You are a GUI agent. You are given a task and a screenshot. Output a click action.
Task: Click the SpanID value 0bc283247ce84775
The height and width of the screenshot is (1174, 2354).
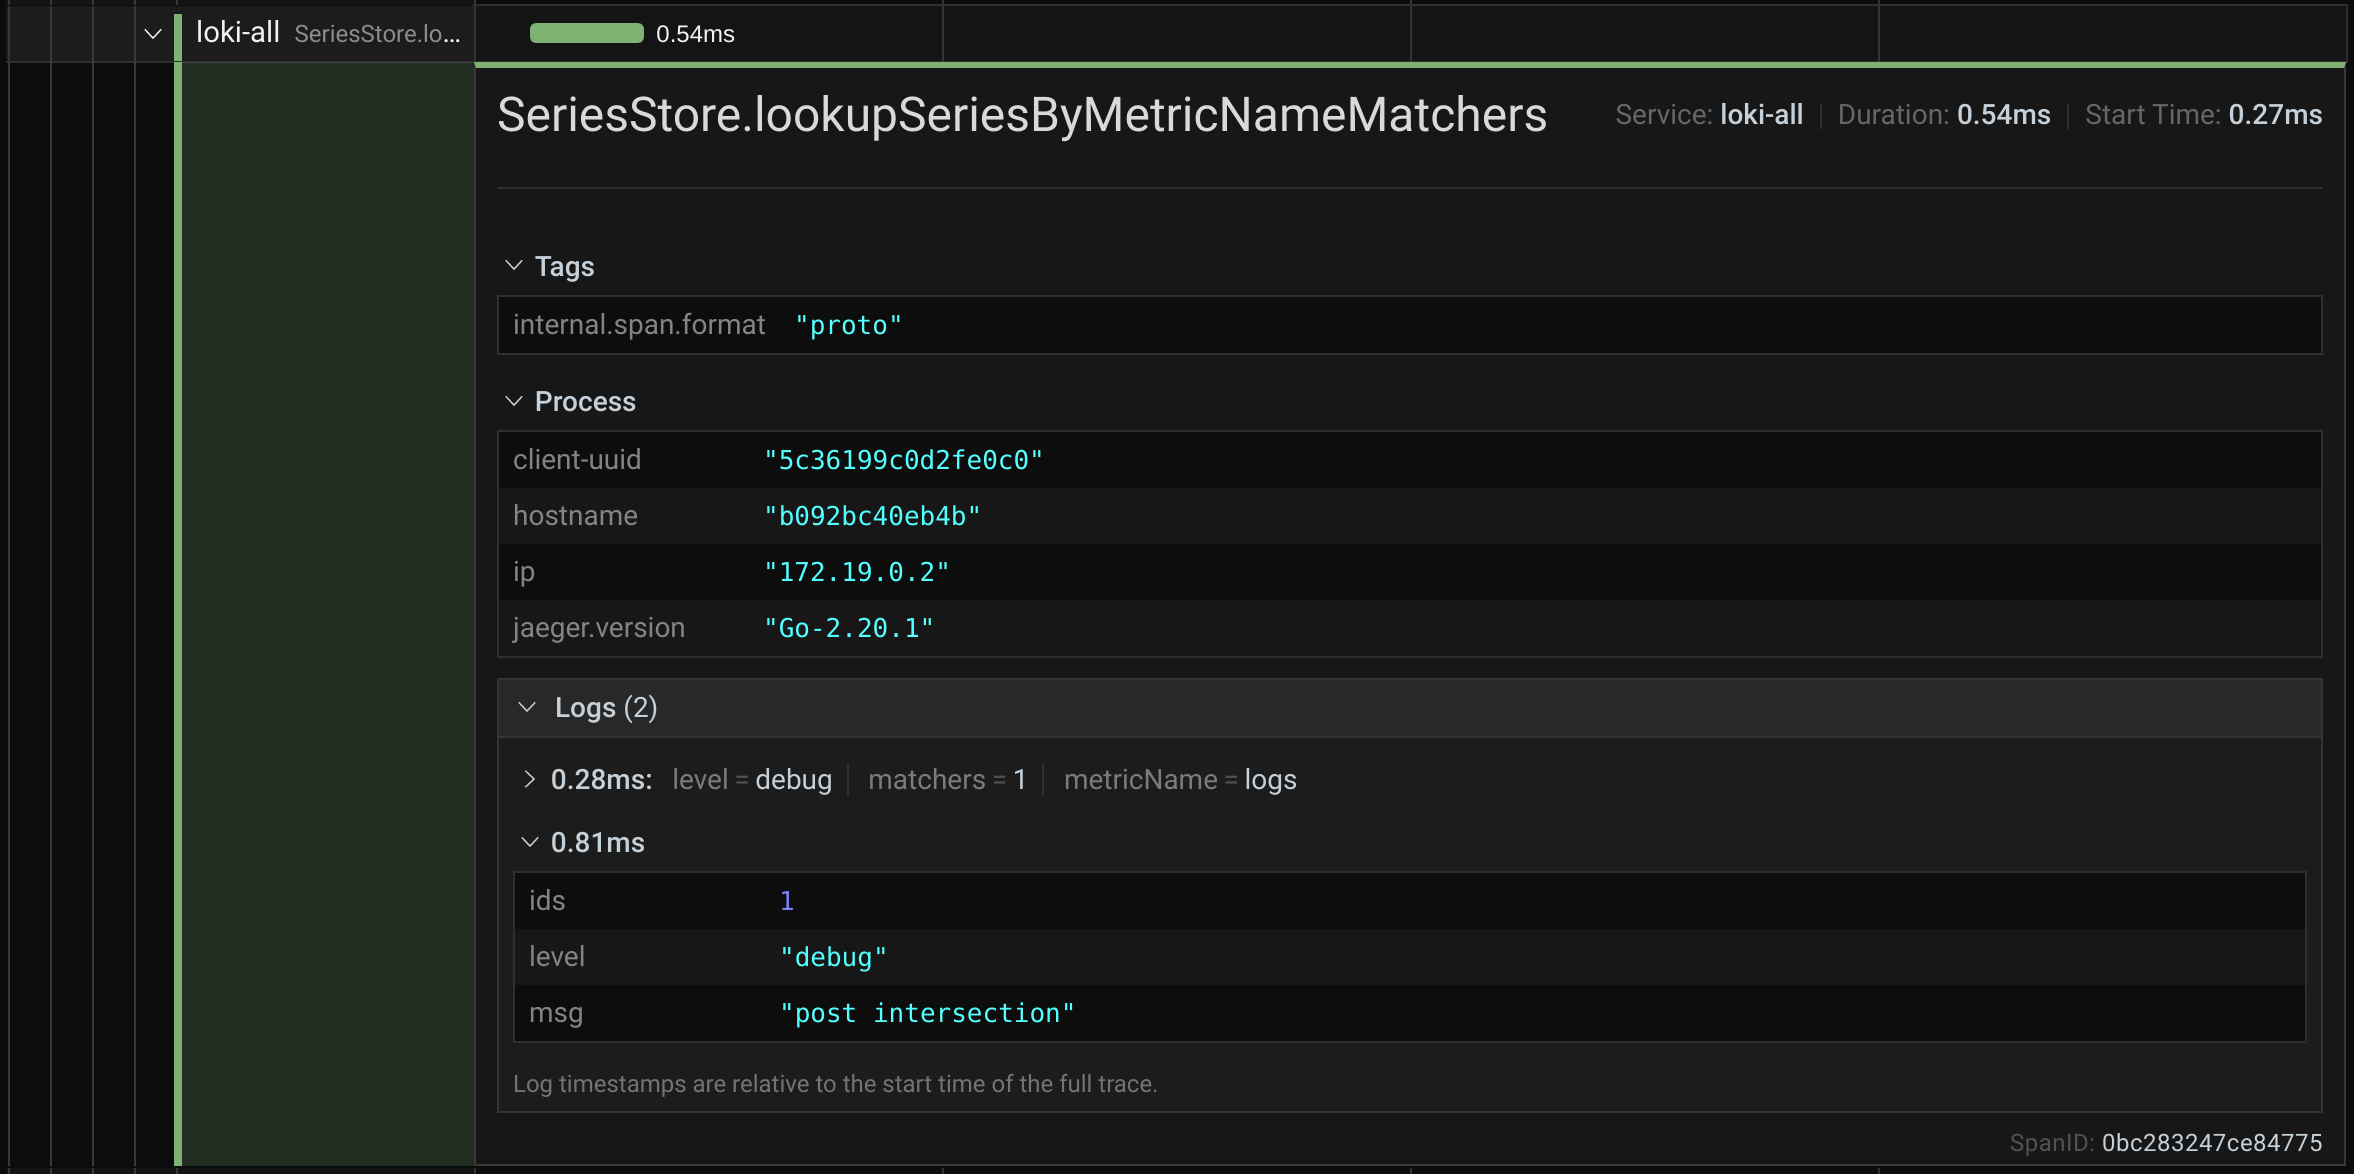pos(2209,1142)
